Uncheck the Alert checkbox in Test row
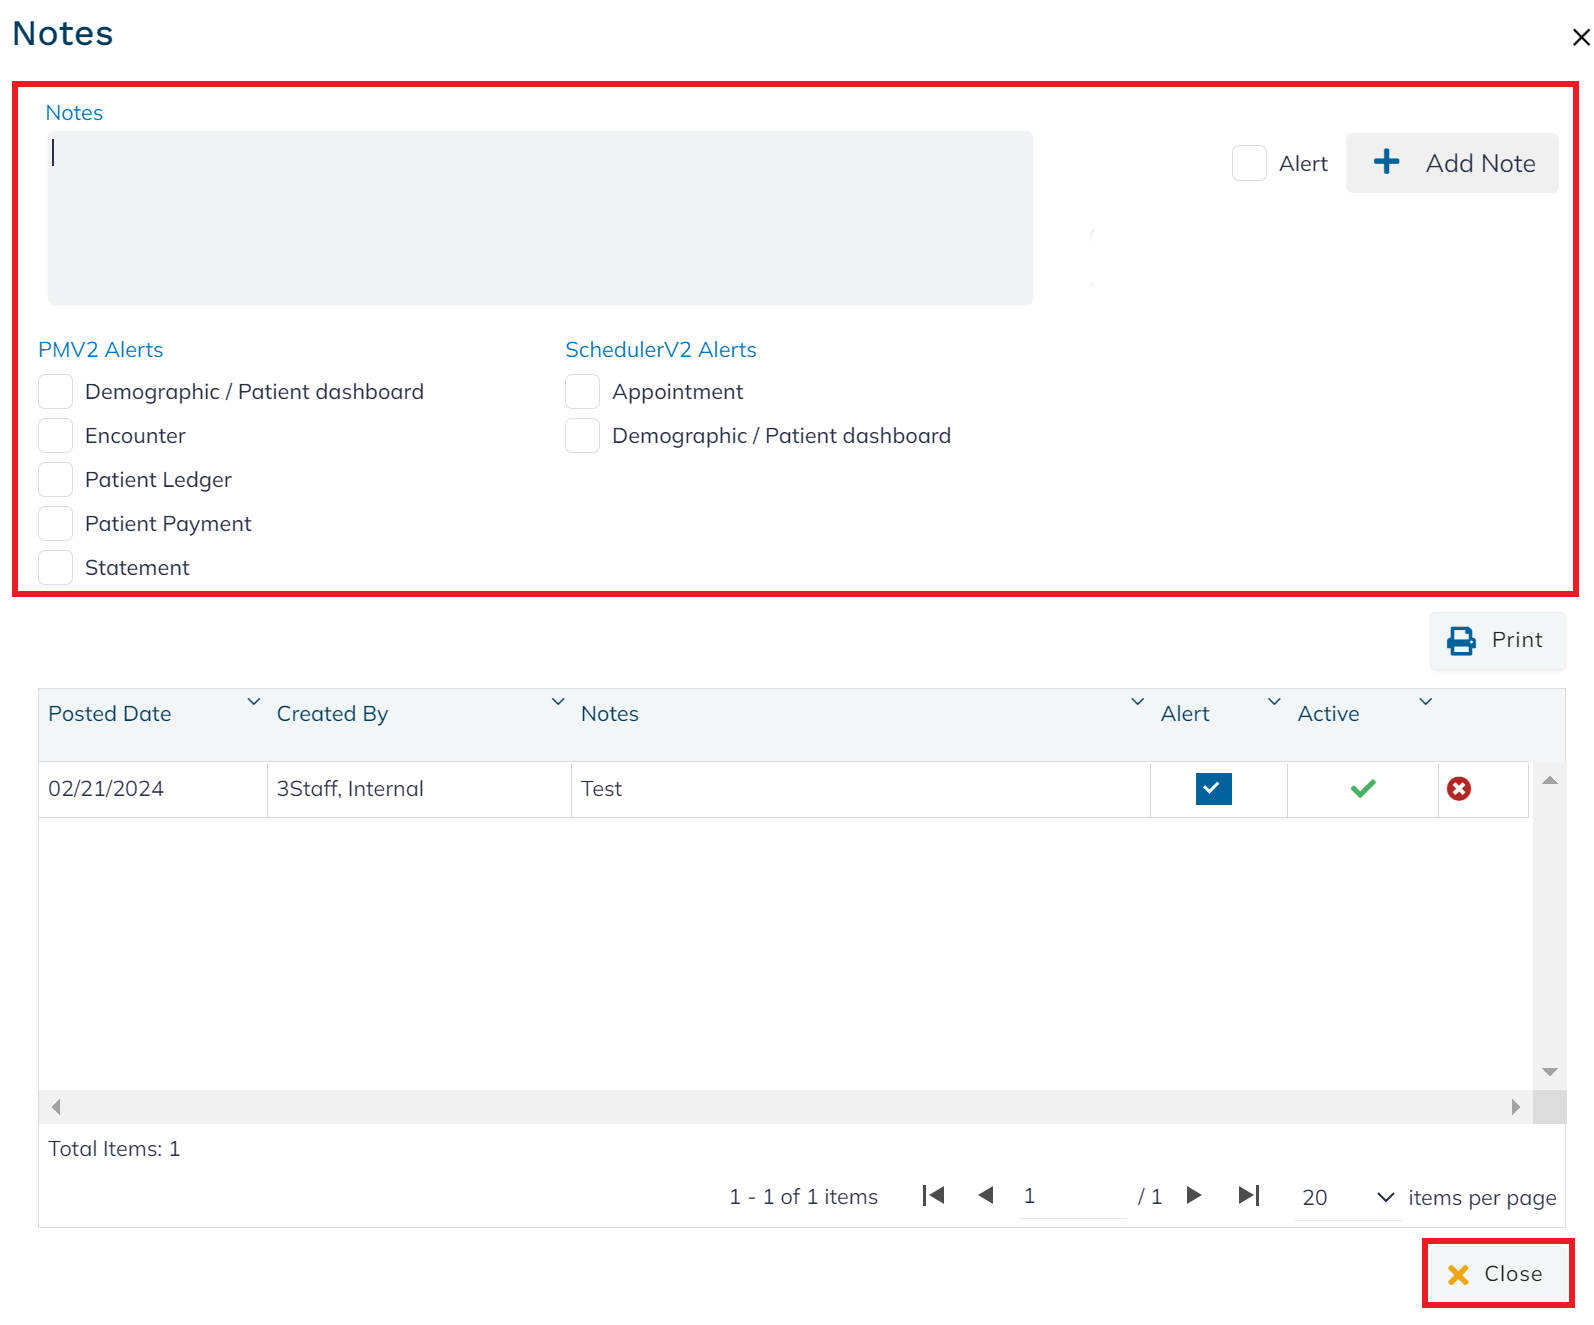This screenshot has height=1325, width=1594. [x=1213, y=789]
